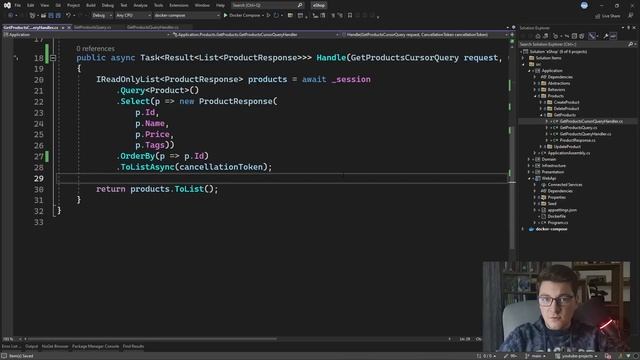Open the File menu
This screenshot has height=360, width=640.
coord(18,5)
